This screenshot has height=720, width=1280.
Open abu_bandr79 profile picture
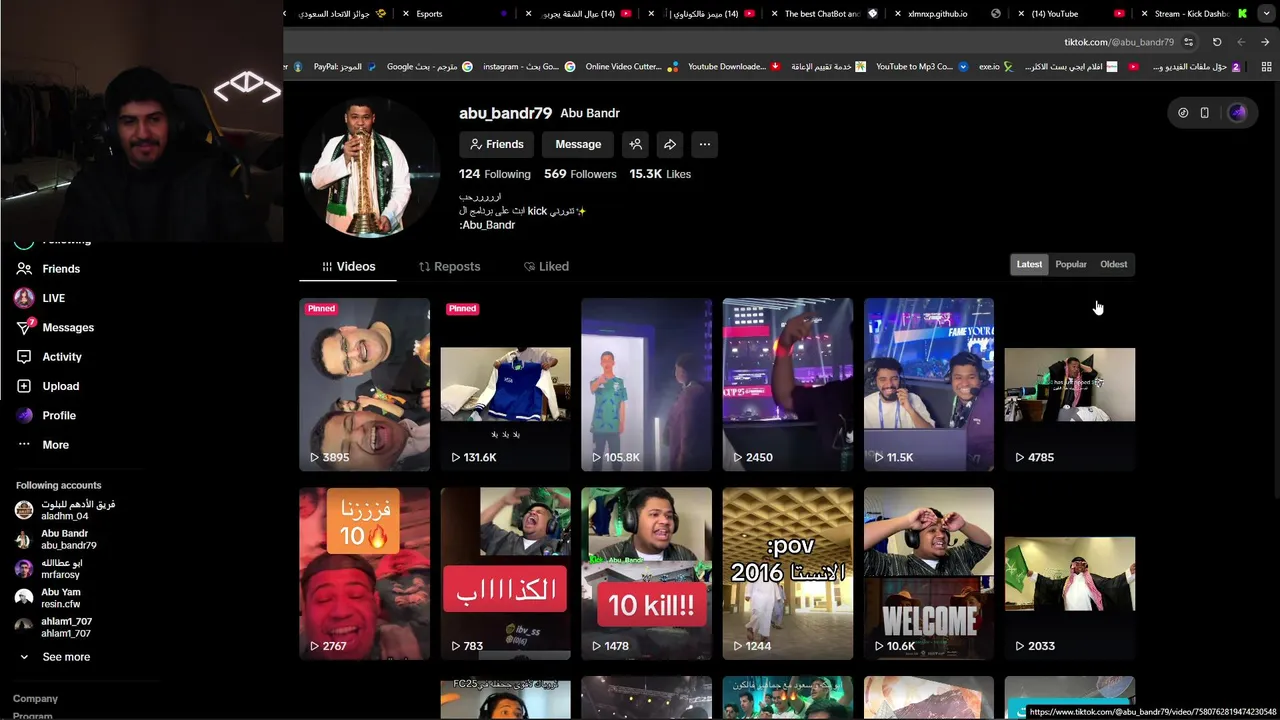(369, 167)
